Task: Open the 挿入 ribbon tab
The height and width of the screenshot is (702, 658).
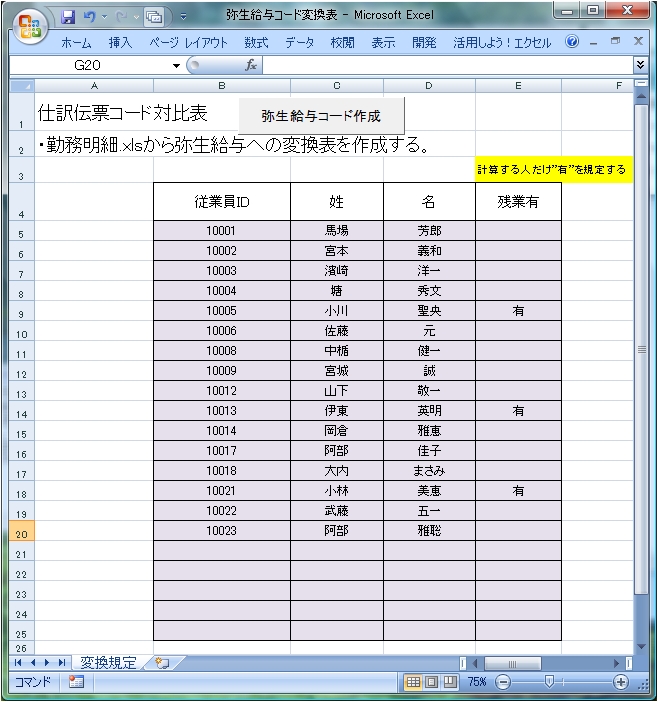Action: click(120, 43)
